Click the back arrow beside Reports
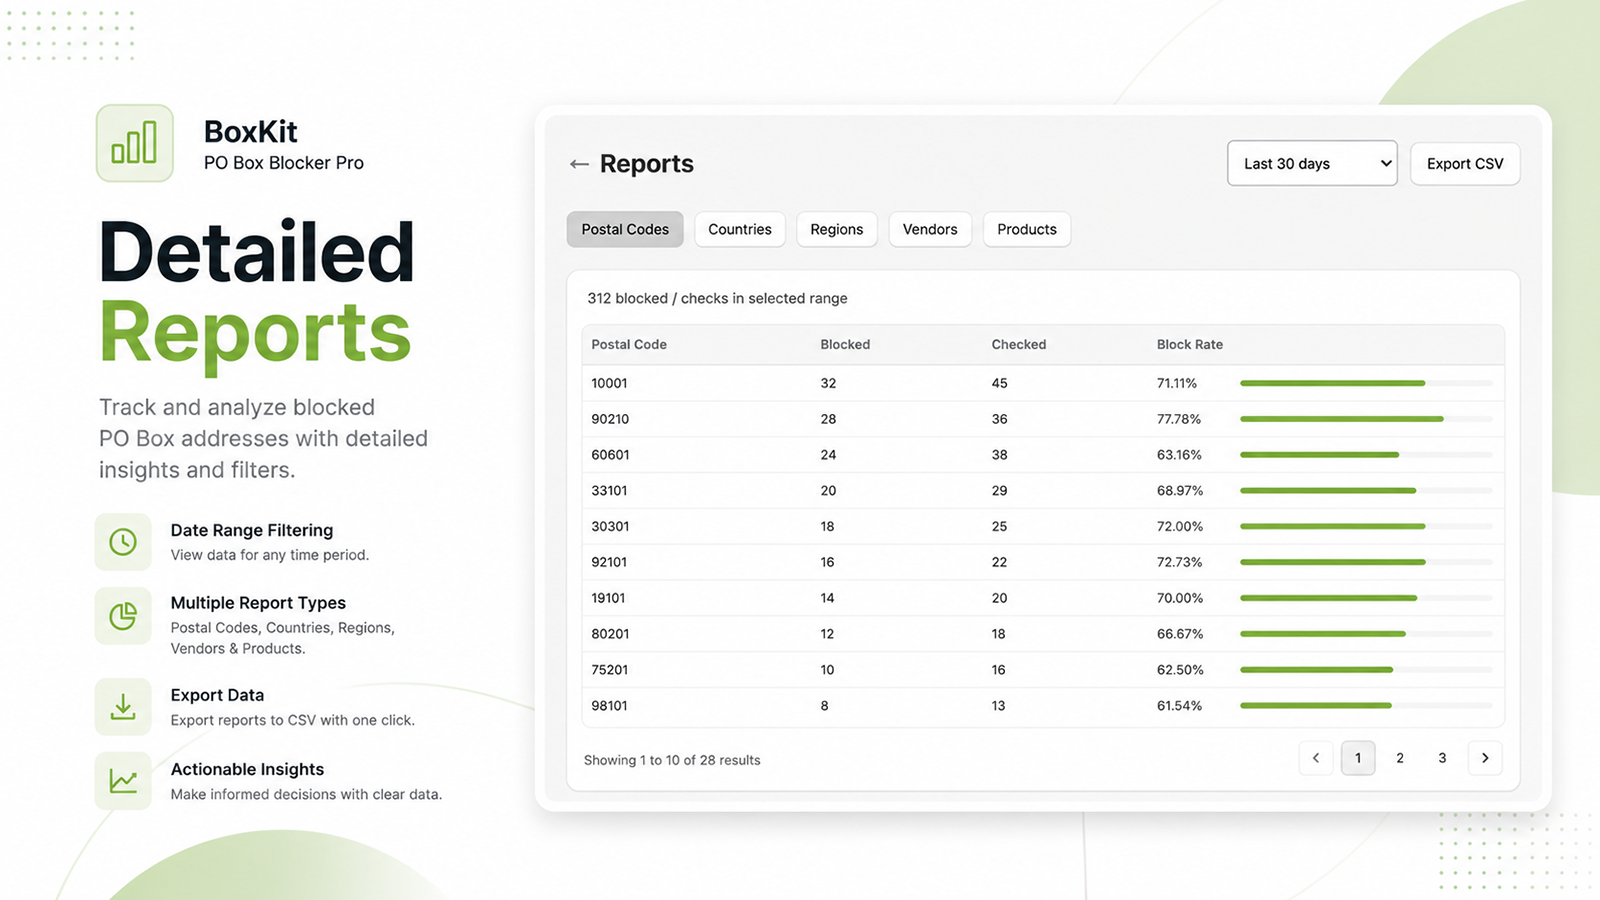The image size is (1600, 900). (x=579, y=164)
